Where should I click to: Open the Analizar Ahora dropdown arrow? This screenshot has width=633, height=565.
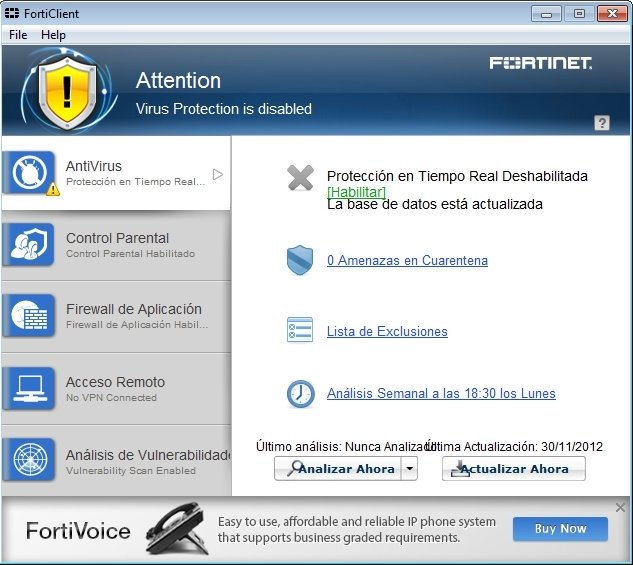pyautogui.click(x=409, y=469)
